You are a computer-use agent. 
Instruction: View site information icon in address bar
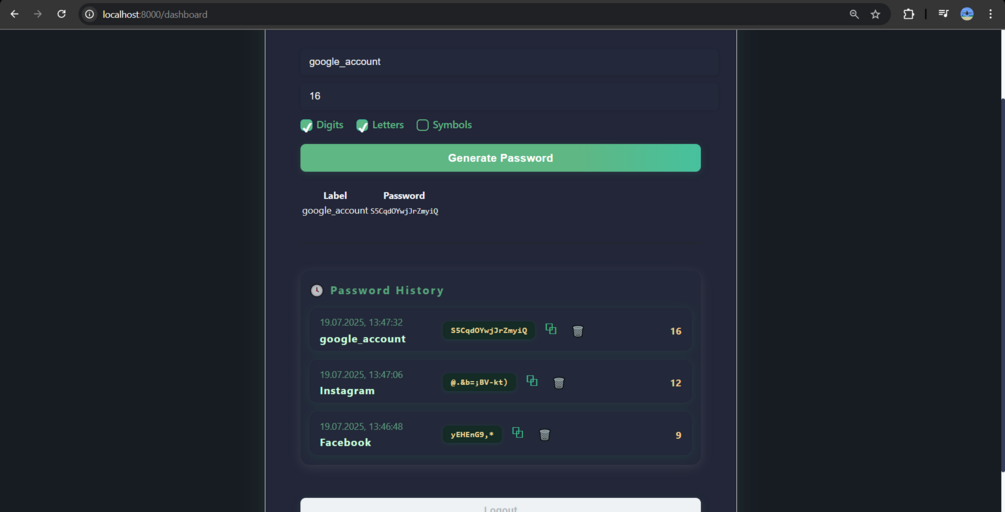[90, 14]
